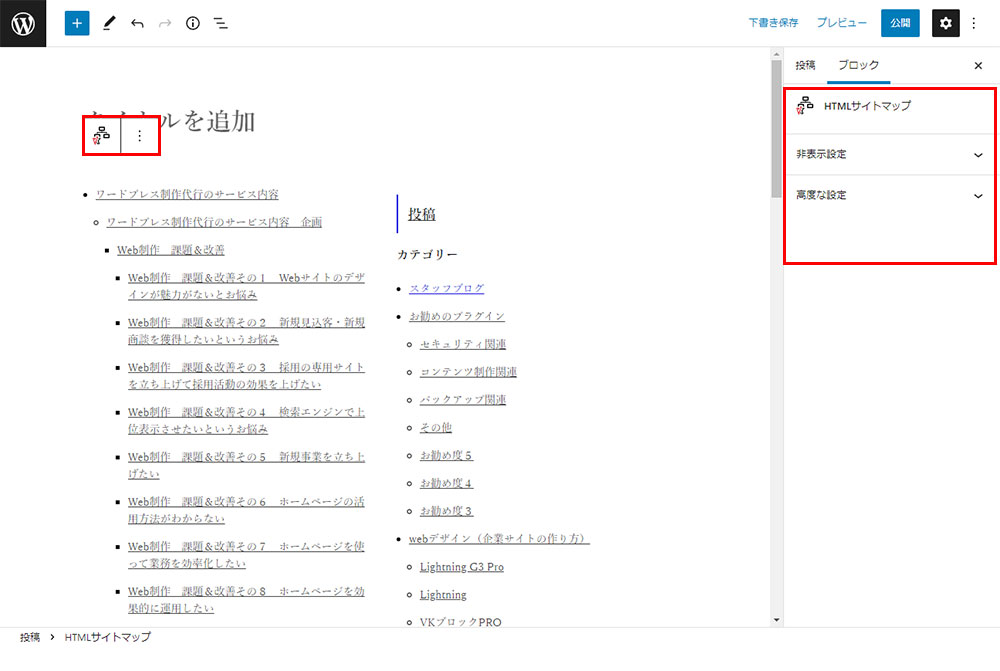The image size is (1000, 671).
Task: Switch to the 投稿 sidebar tab
Action: pyautogui.click(x=805, y=65)
